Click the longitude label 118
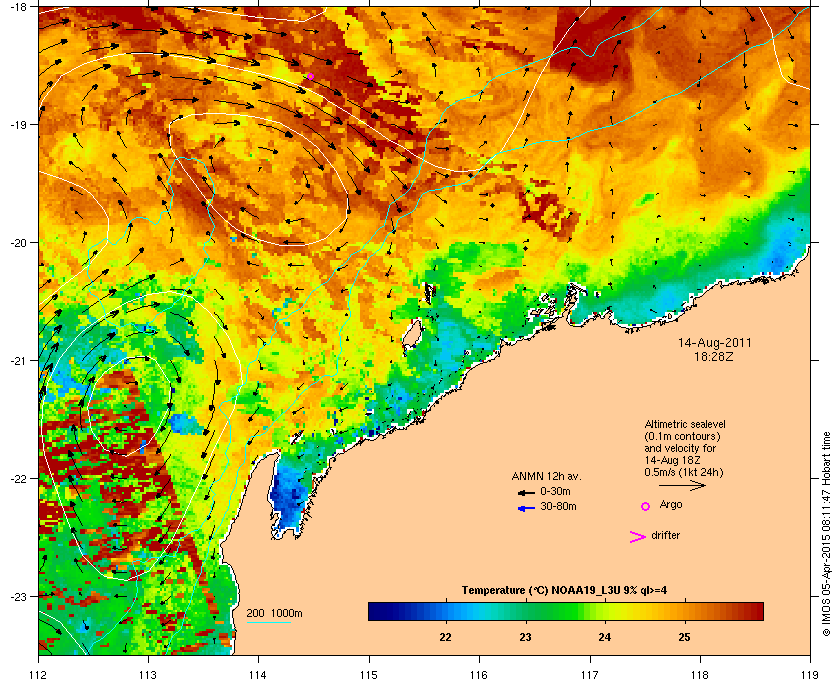The image size is (840, 680). pyautogui.click(x=700, y=674)
